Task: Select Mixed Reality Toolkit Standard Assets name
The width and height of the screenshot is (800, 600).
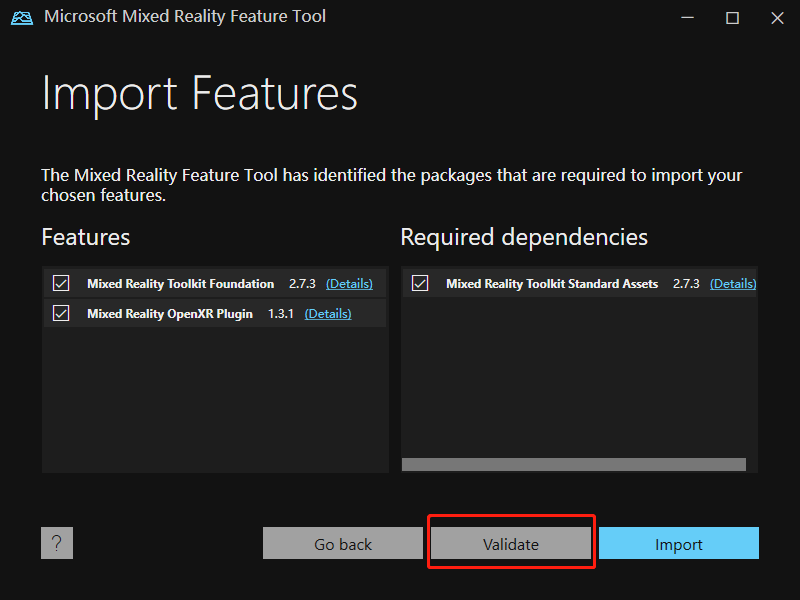Action: pyautogui.click(x=552, y=284)
